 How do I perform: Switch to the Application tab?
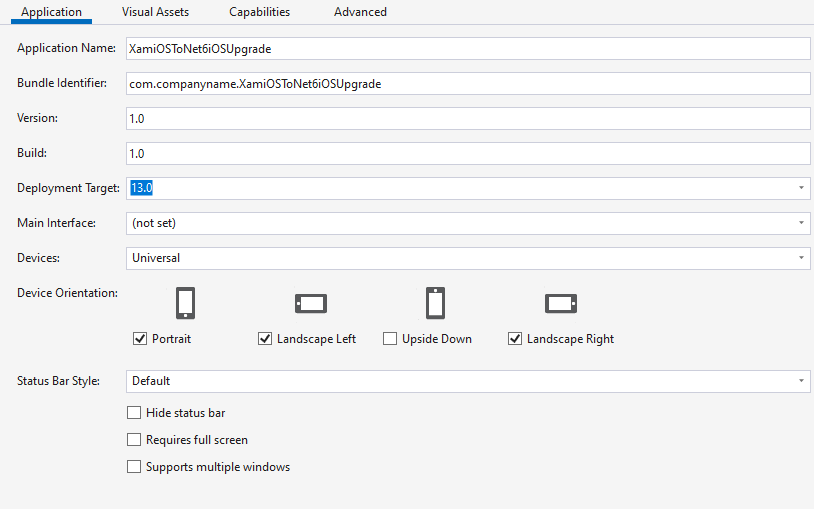coord(51,12)
